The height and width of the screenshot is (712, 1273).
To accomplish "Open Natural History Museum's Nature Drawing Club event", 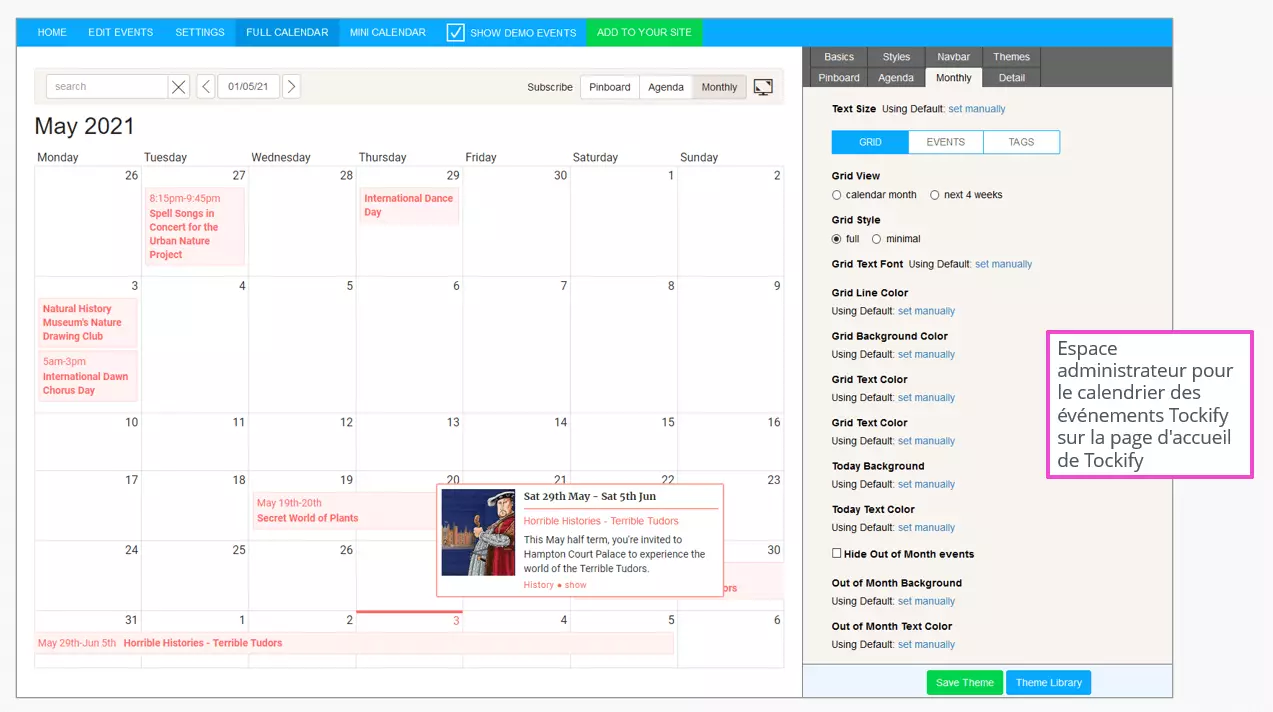I will pyautogui.click(x=87, y=322).
